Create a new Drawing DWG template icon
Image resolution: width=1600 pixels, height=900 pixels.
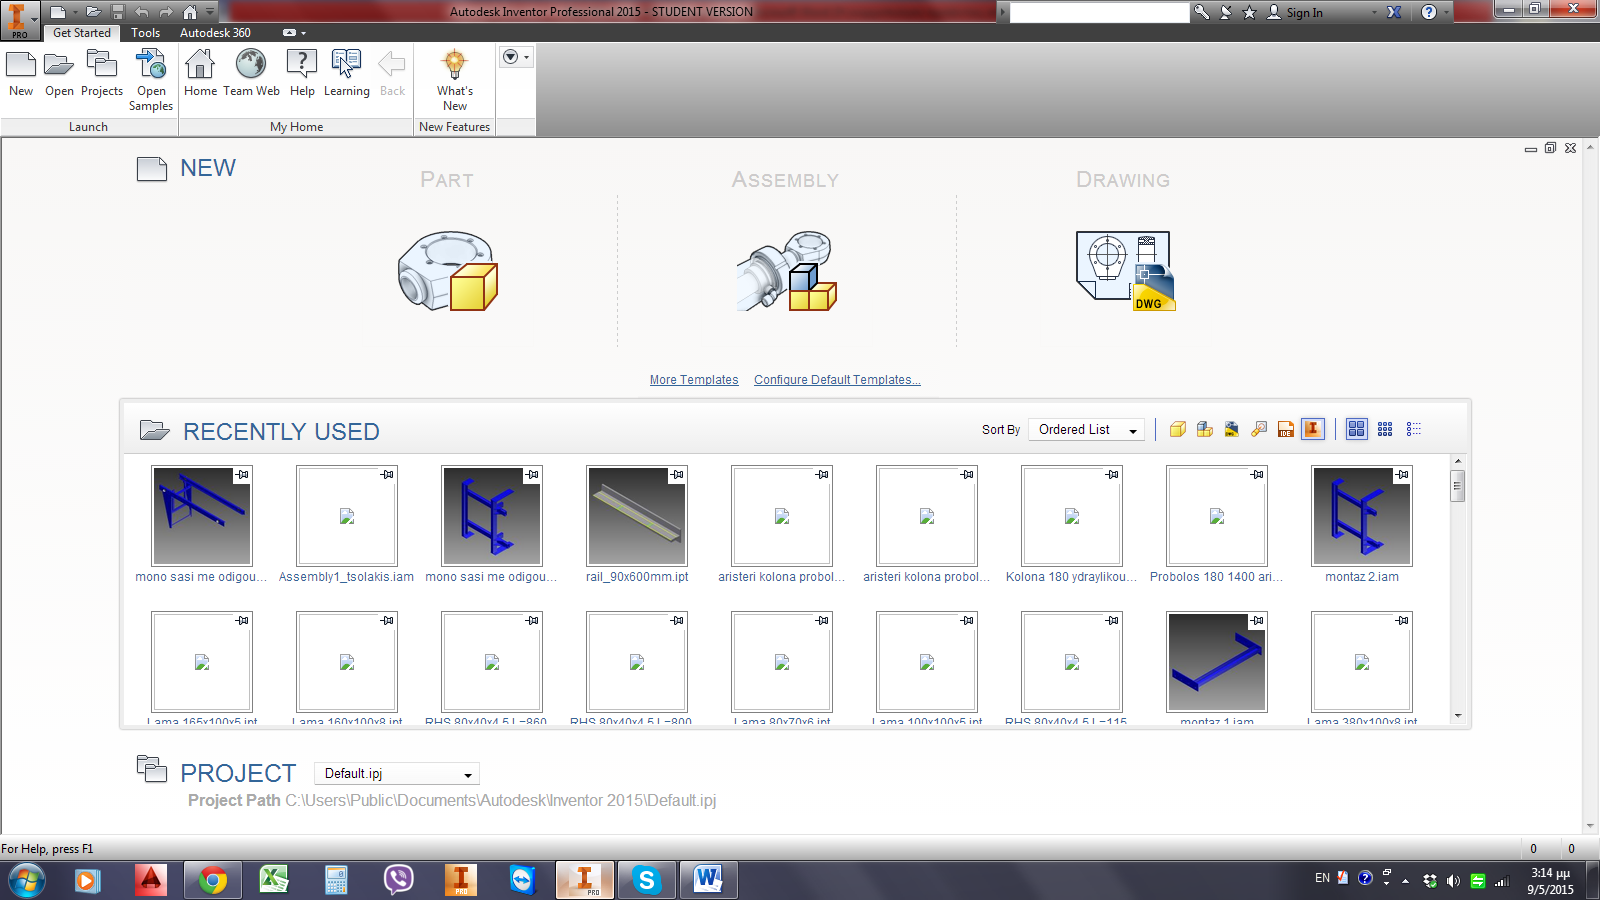pos(1125,271)
